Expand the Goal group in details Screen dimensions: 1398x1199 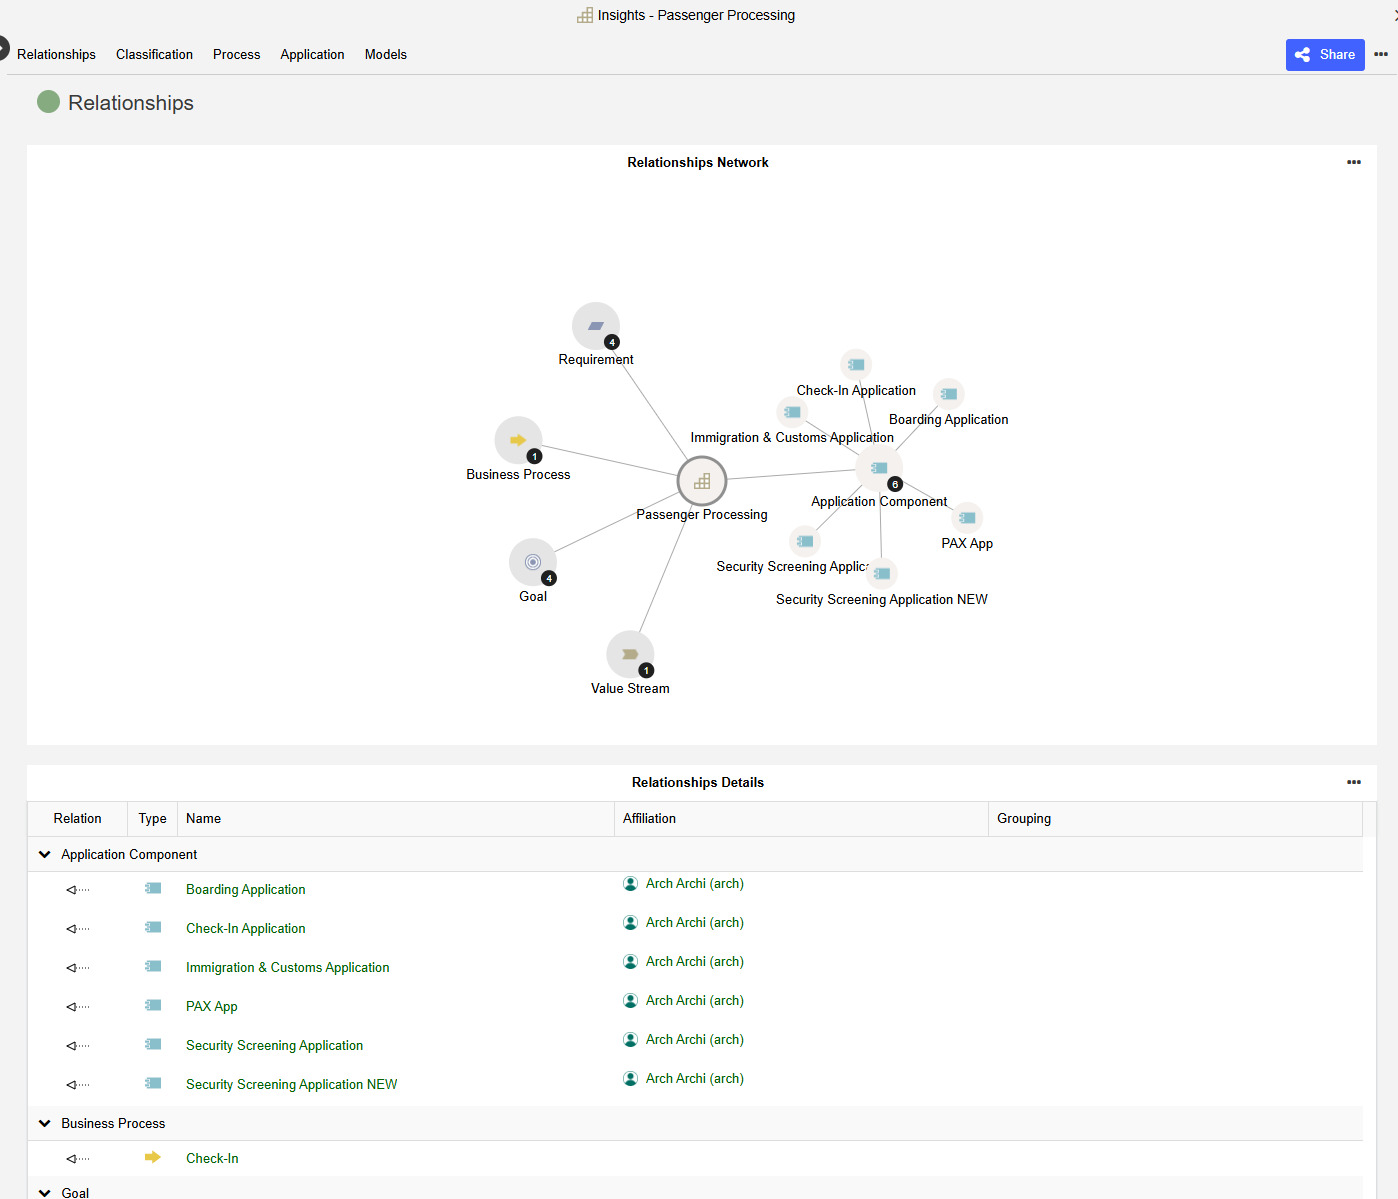[44, 1192]
